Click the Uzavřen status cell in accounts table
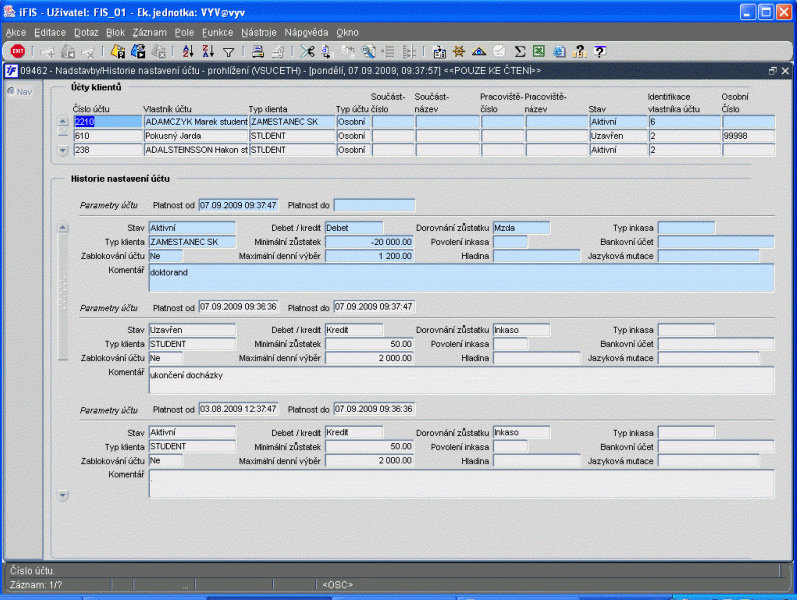Image resolution: width=797 pixels, height=600 pixels. (618, 136)
